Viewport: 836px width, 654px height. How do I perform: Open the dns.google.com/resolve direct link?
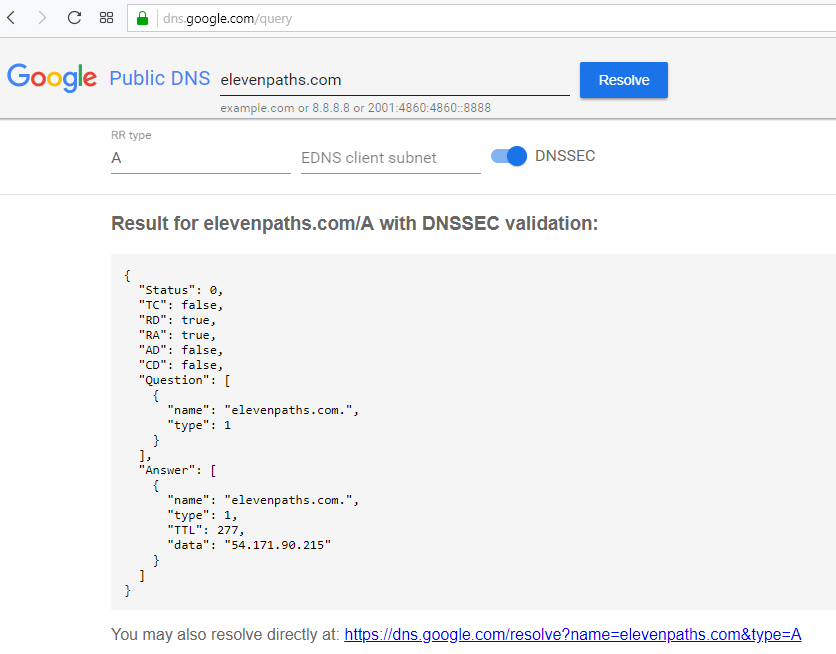572,634
